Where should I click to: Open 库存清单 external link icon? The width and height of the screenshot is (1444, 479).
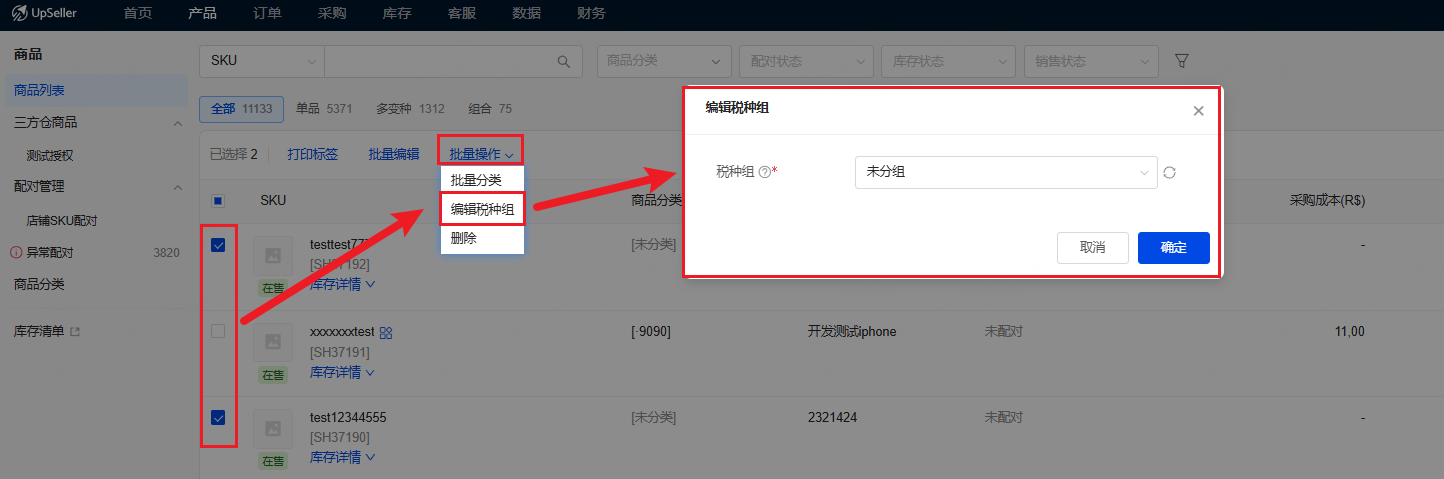pyautogui.click(x=74, y=331)
